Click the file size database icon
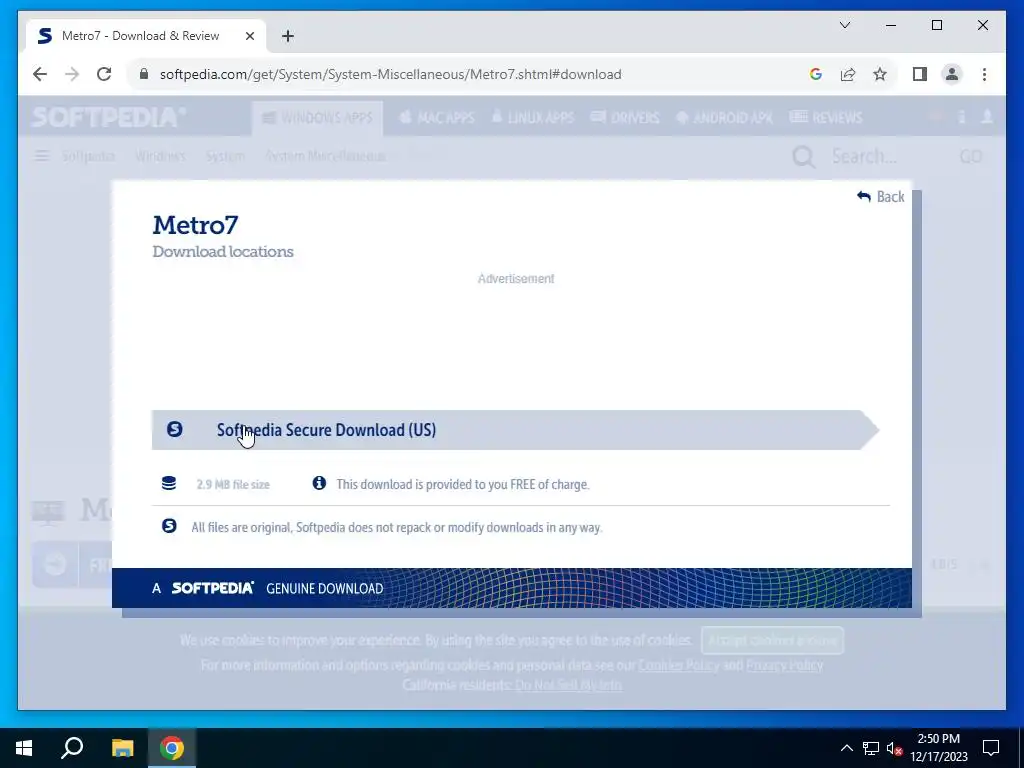Viewport: 1024px width, 768px height. coord(168,483)
